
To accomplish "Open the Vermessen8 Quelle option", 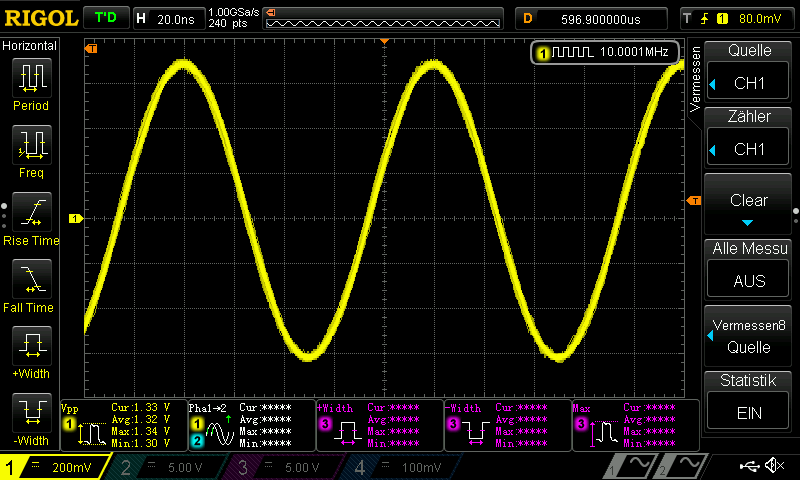I will point(749,336).
